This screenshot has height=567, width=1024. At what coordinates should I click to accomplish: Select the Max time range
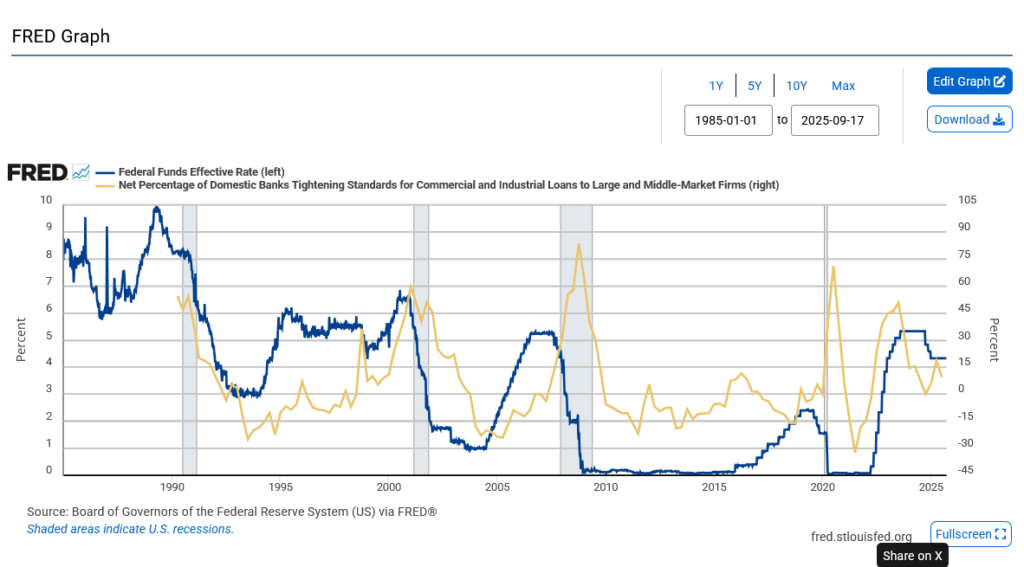click(x=843, y=86)
